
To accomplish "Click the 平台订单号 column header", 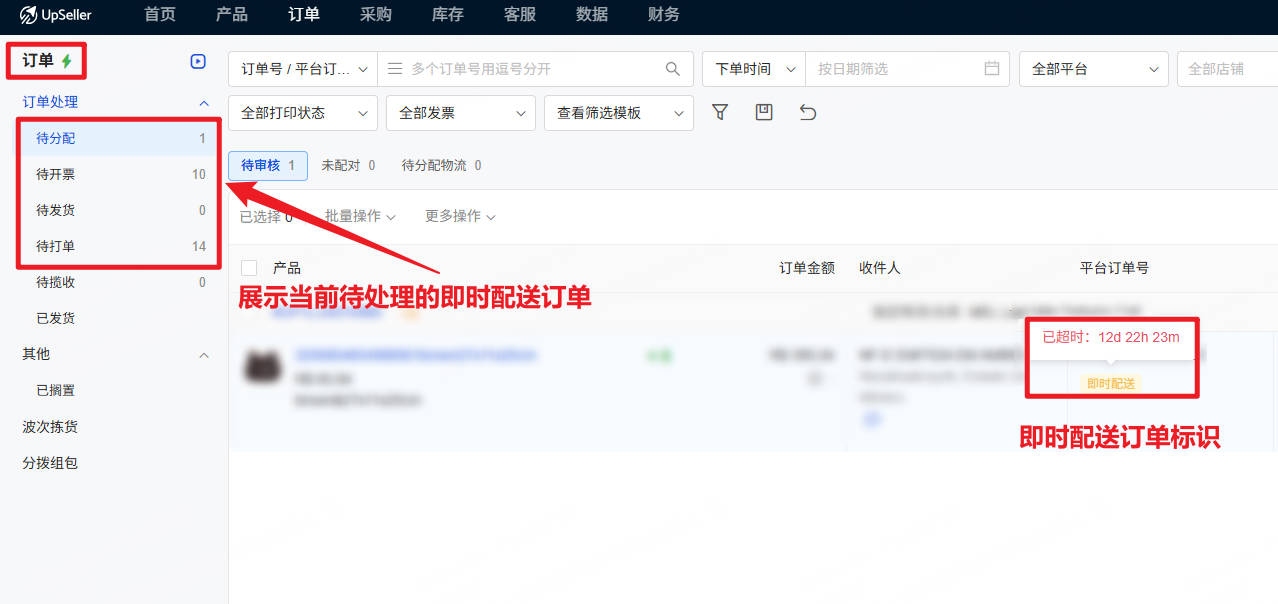I will (1114, 268).
